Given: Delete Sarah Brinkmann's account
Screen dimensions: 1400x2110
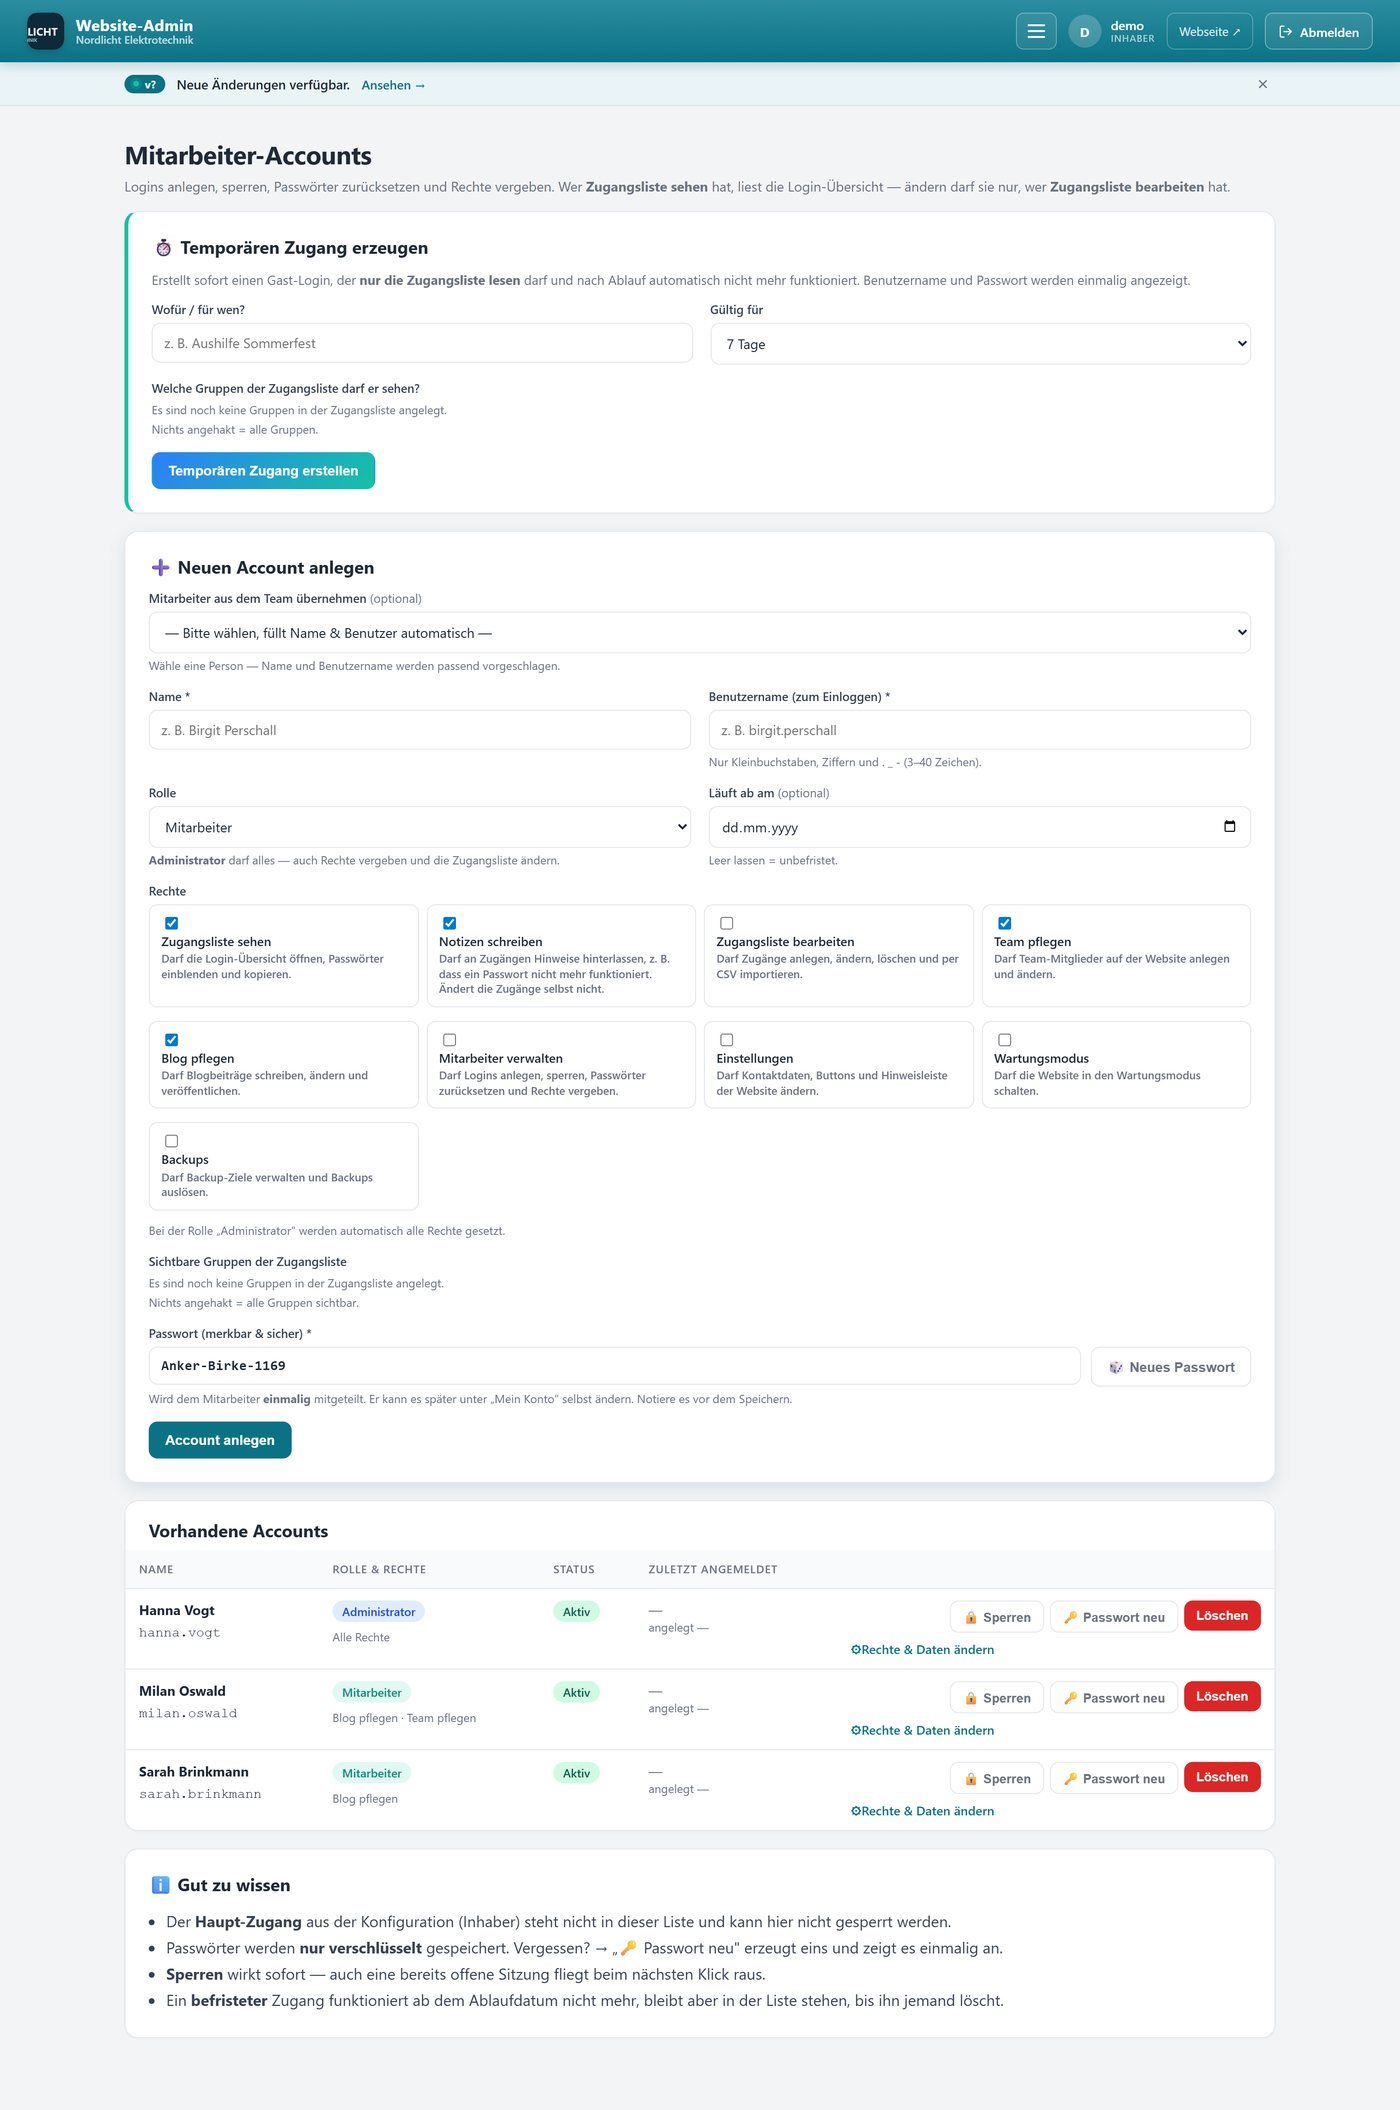Looking at the screenshot, I should pyautogui.click(x=1222, y=1777).
